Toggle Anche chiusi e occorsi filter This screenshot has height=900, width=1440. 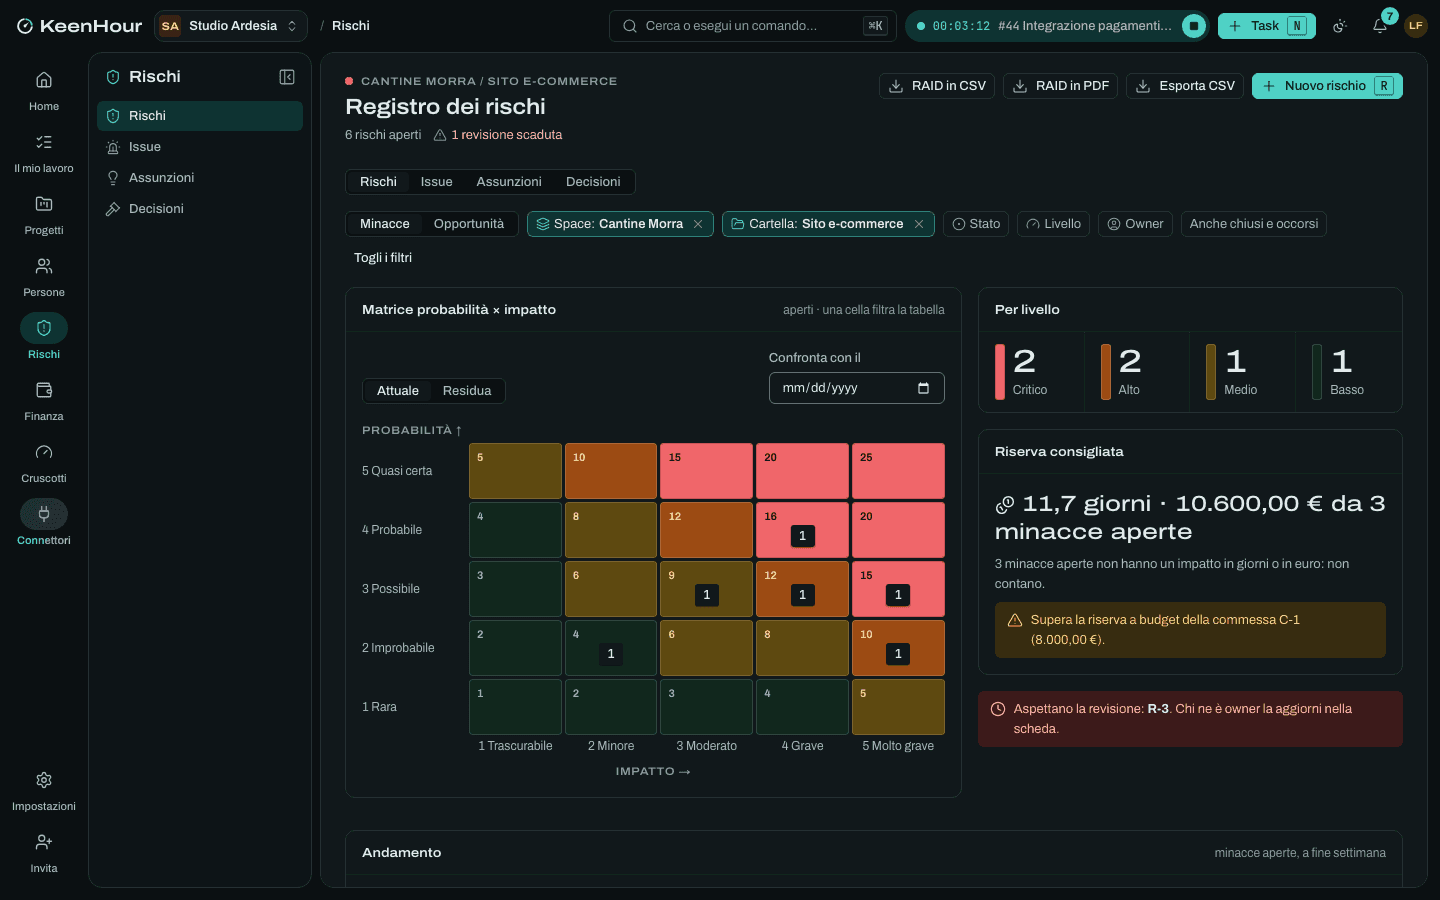pos(1254,224)
